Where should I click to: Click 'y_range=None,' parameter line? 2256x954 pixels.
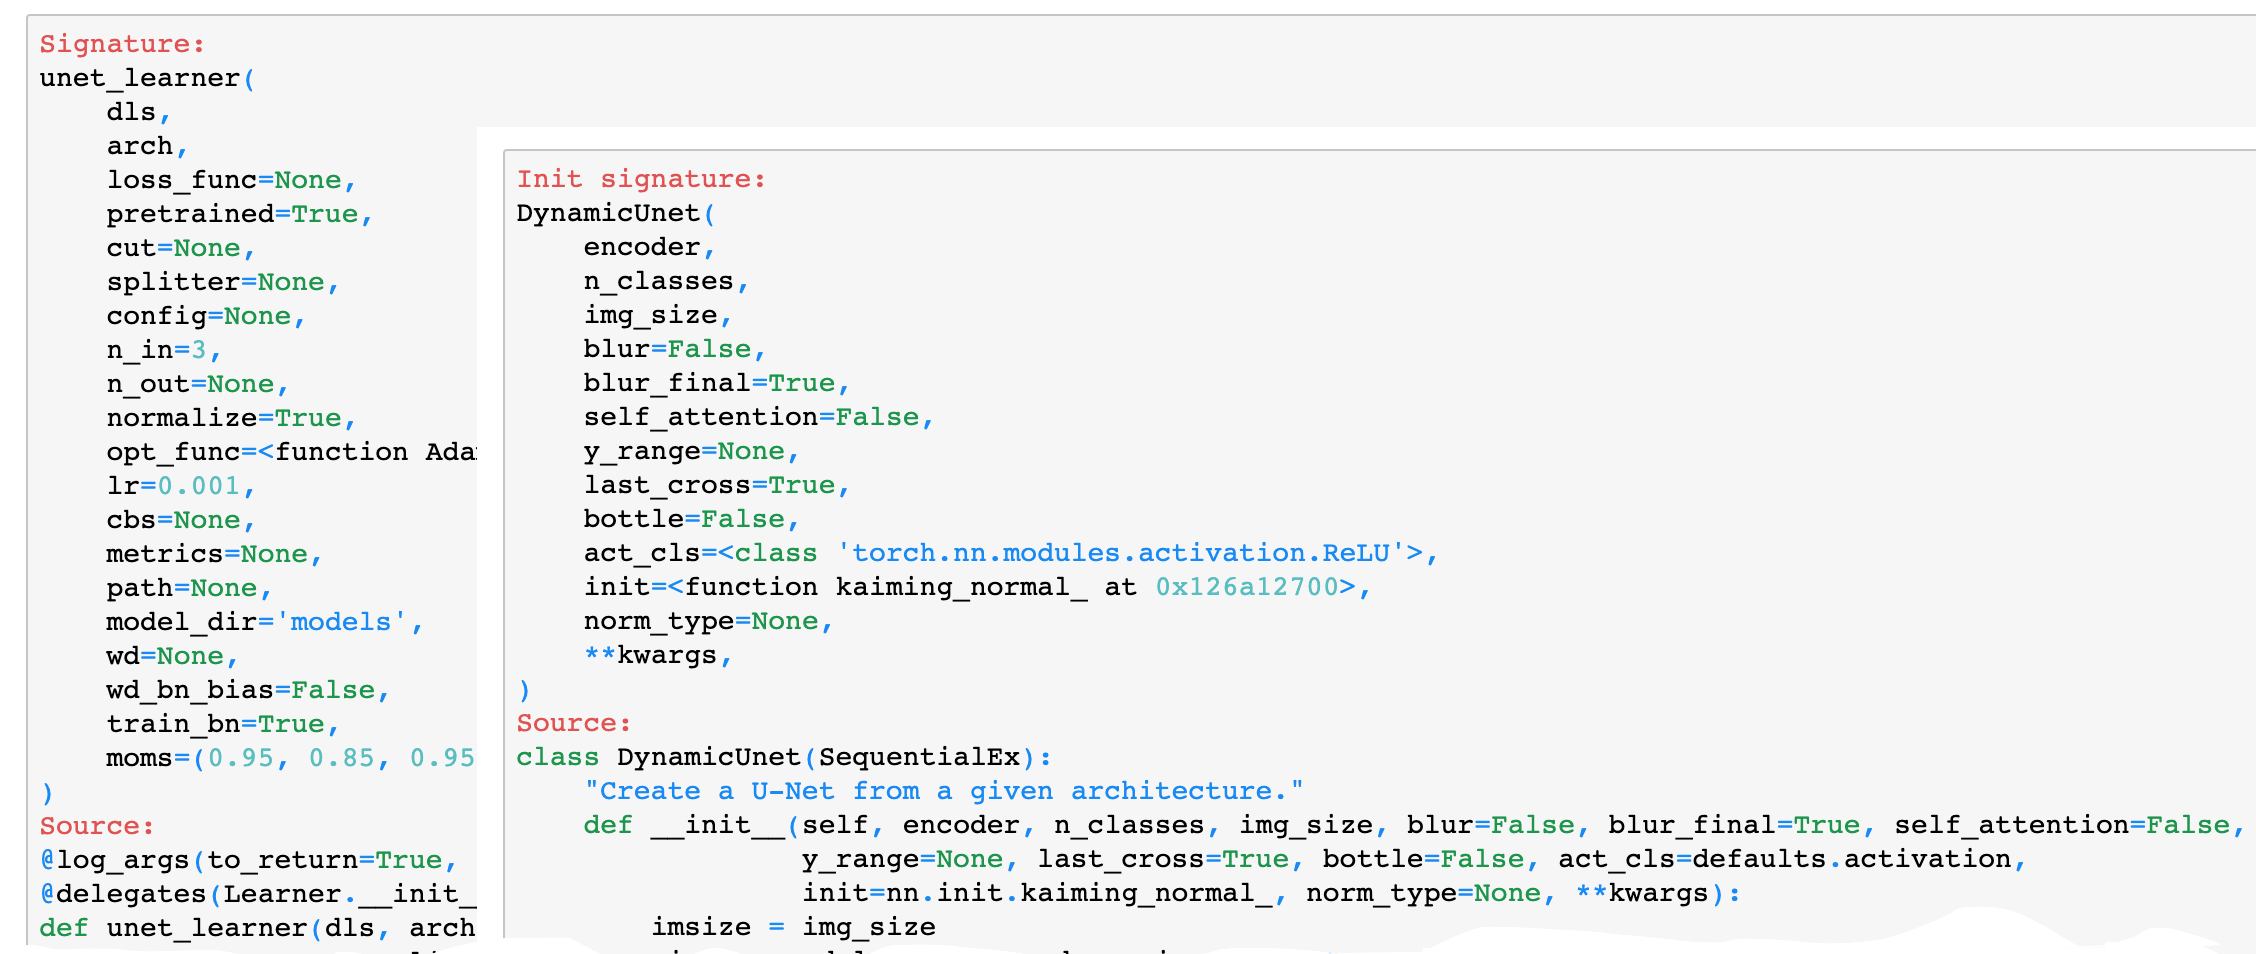coord(692,451)
